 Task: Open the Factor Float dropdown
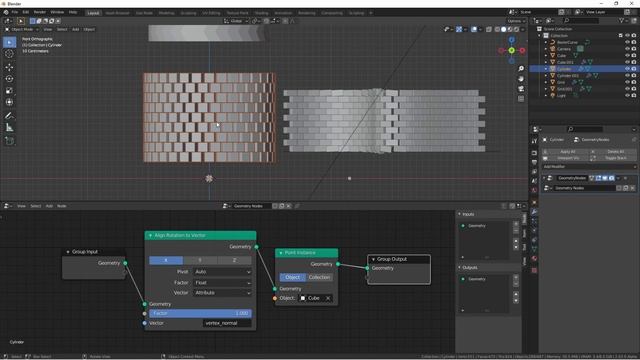[222, 282]
